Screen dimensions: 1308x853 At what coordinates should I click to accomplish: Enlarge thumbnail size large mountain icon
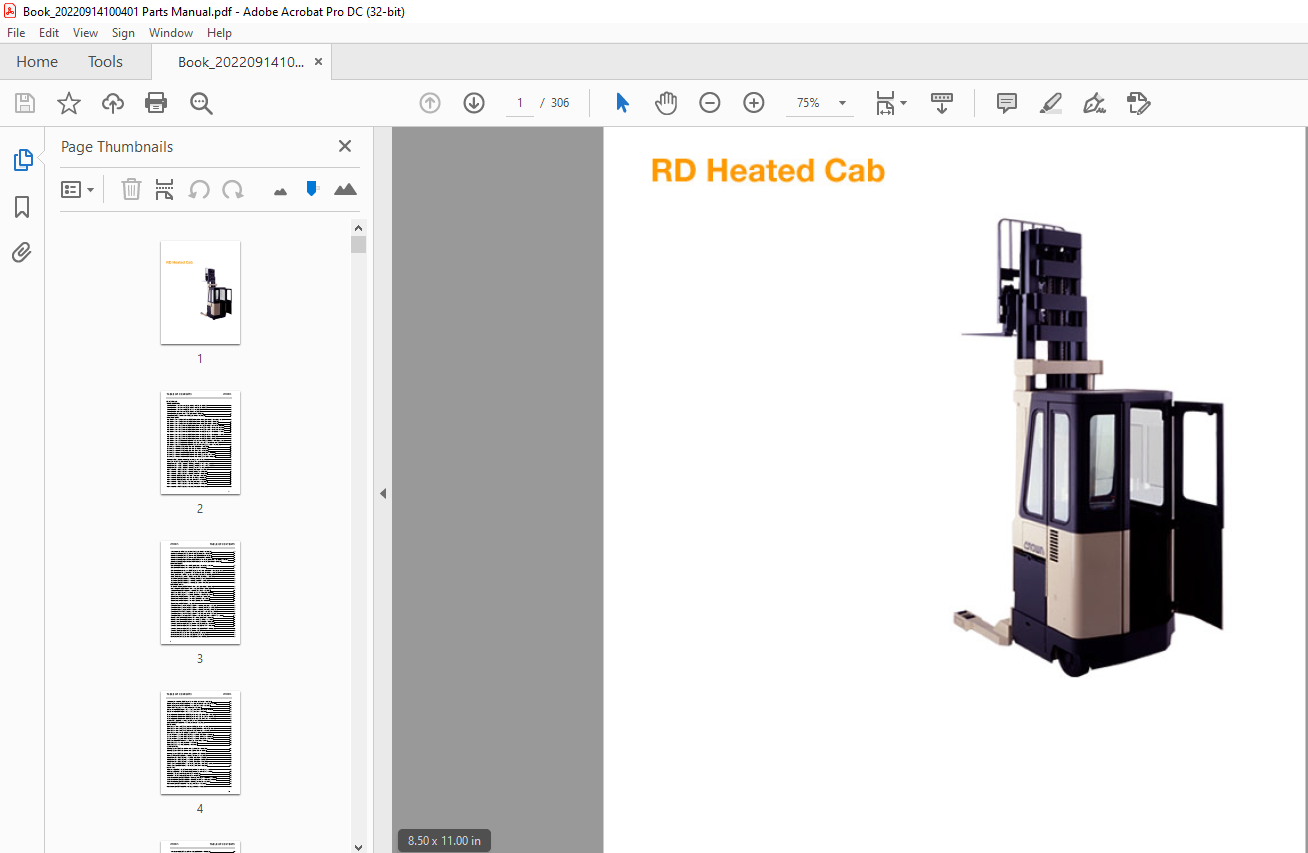[x=345, y=189]
